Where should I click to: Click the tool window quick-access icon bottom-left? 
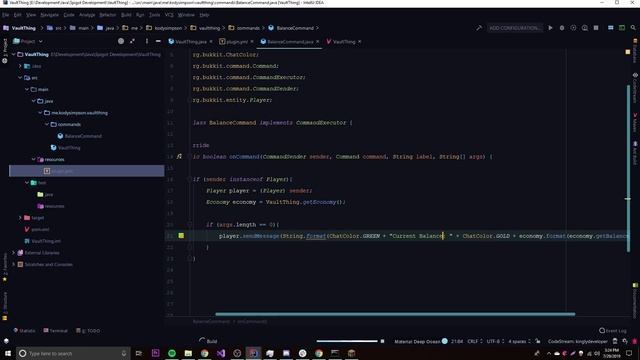click(x=6, y=341)
